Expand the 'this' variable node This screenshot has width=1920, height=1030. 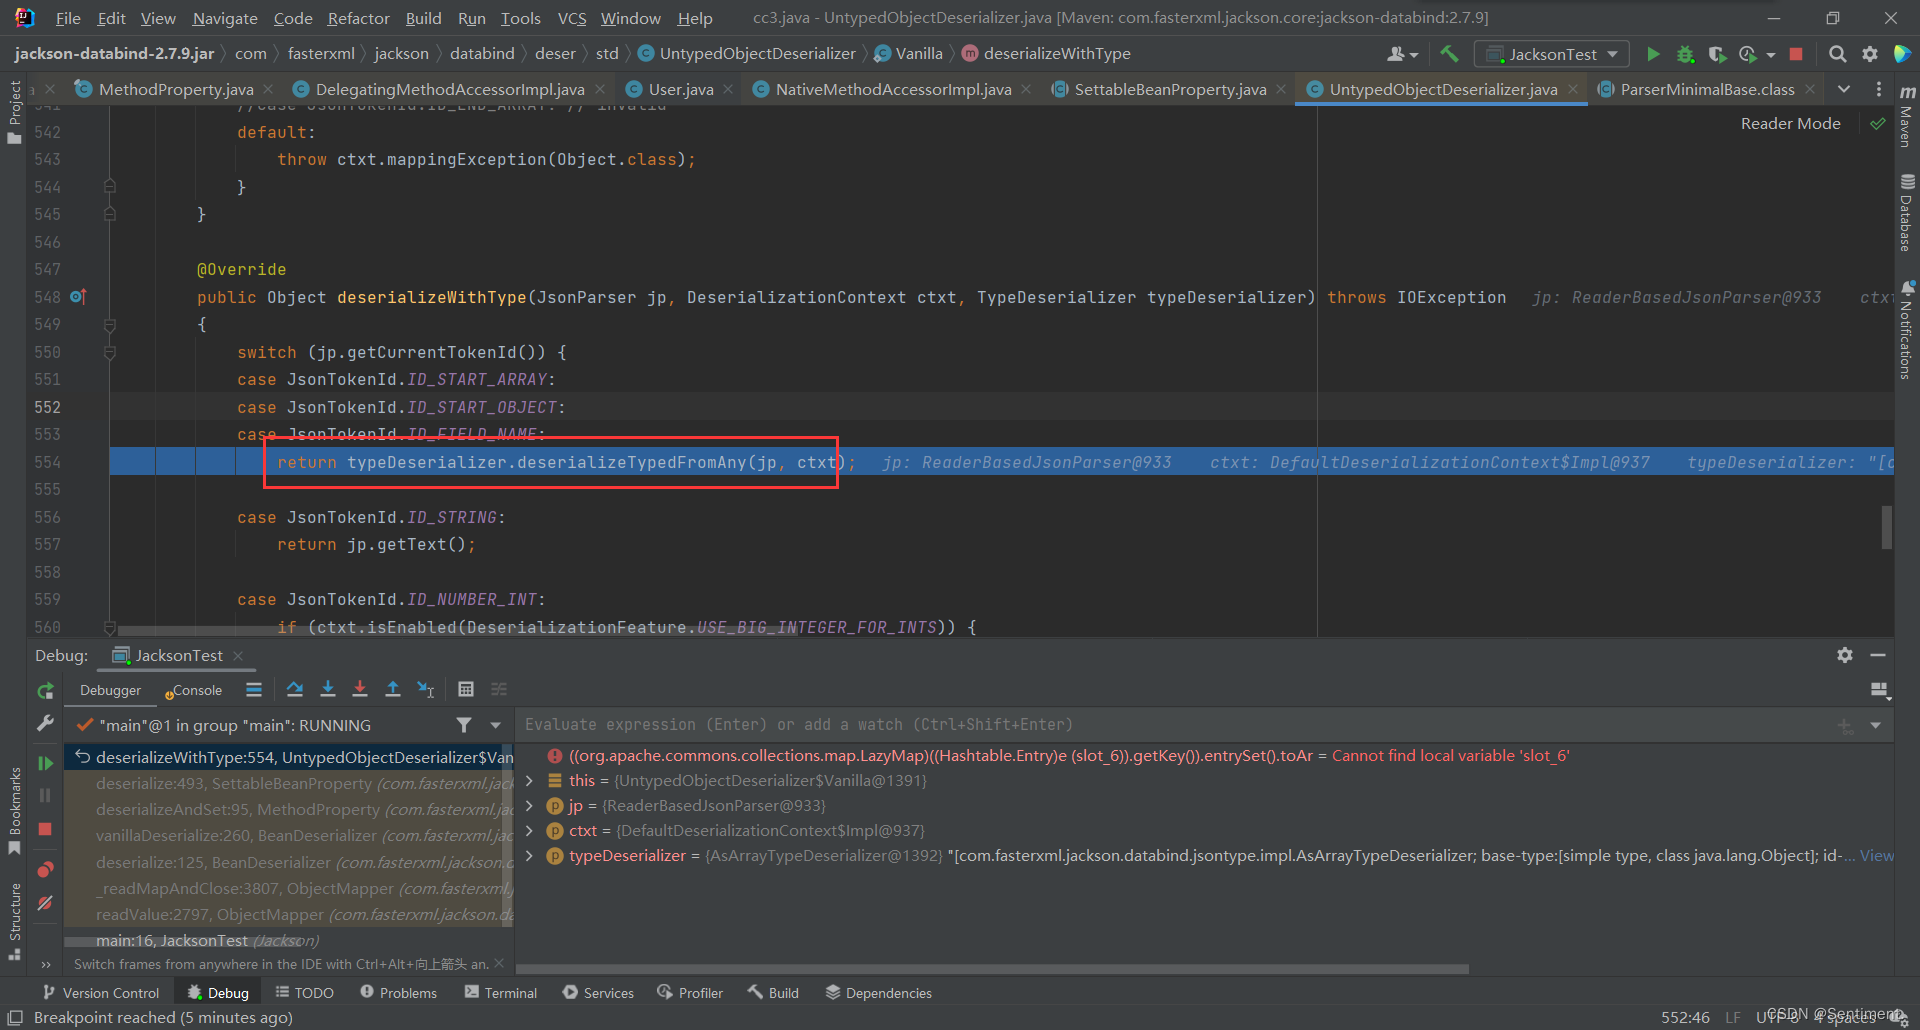[x=529, y=781]
